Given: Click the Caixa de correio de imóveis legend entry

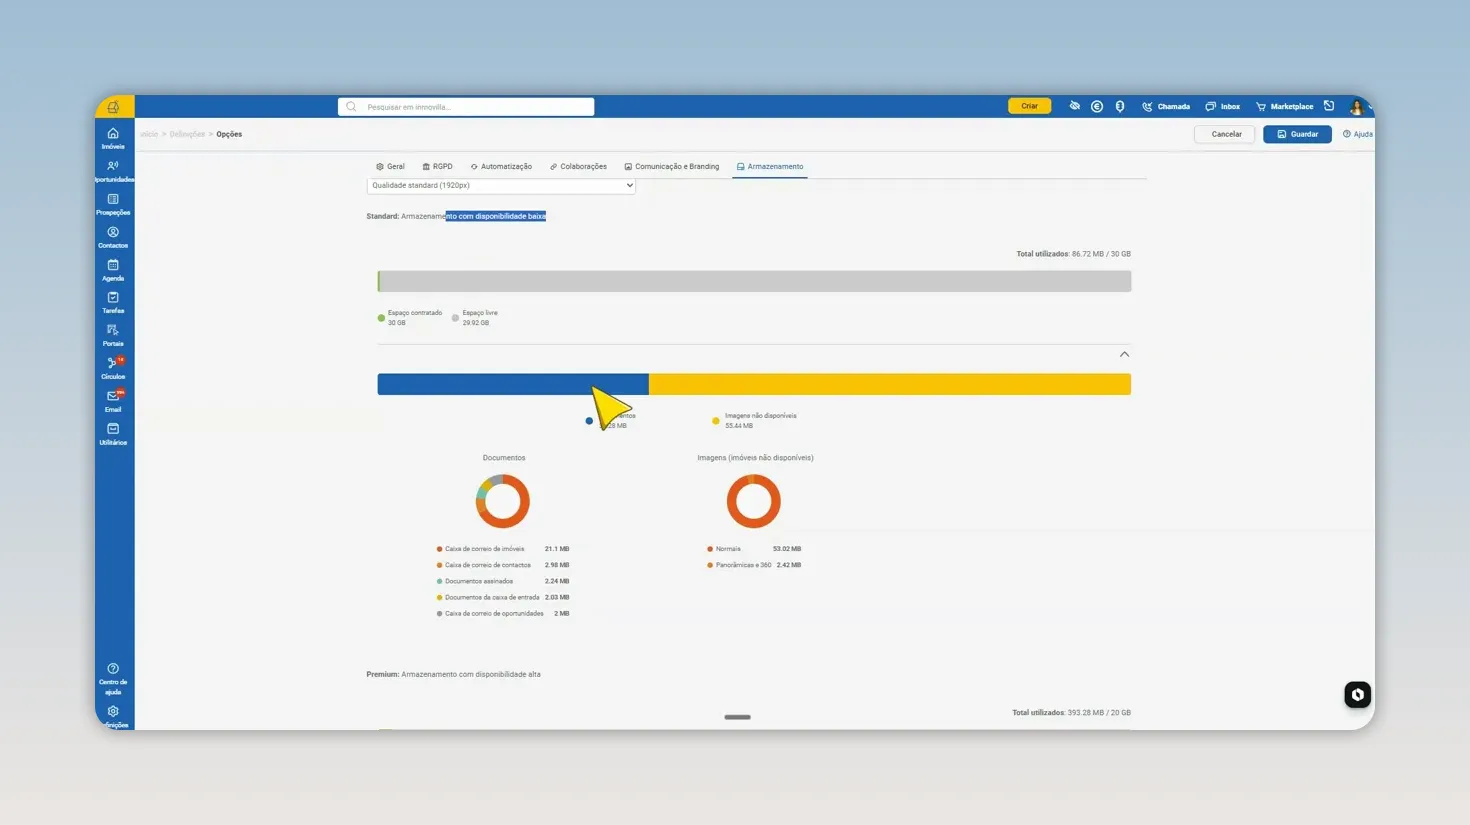Looking at the screenshot, I should [503, 549].
